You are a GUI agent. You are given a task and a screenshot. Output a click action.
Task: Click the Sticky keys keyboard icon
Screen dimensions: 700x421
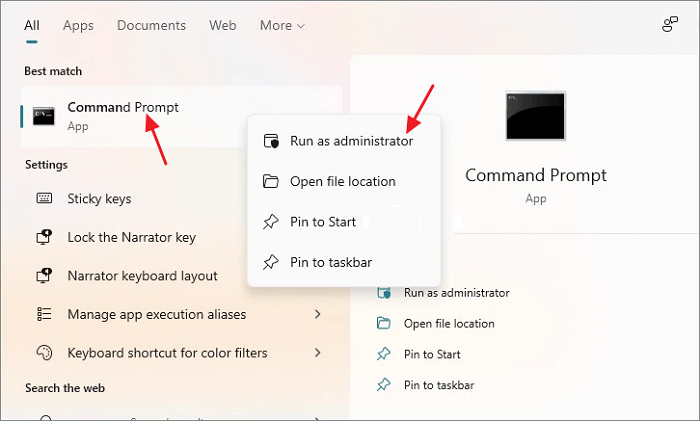pos(44,199)
